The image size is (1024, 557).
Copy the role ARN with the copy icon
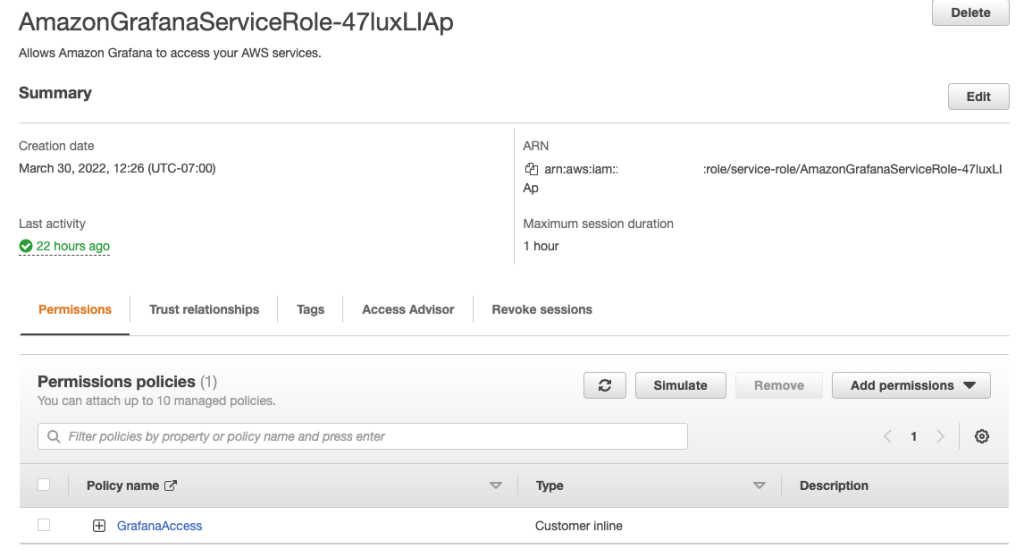(x=531, y=169)
